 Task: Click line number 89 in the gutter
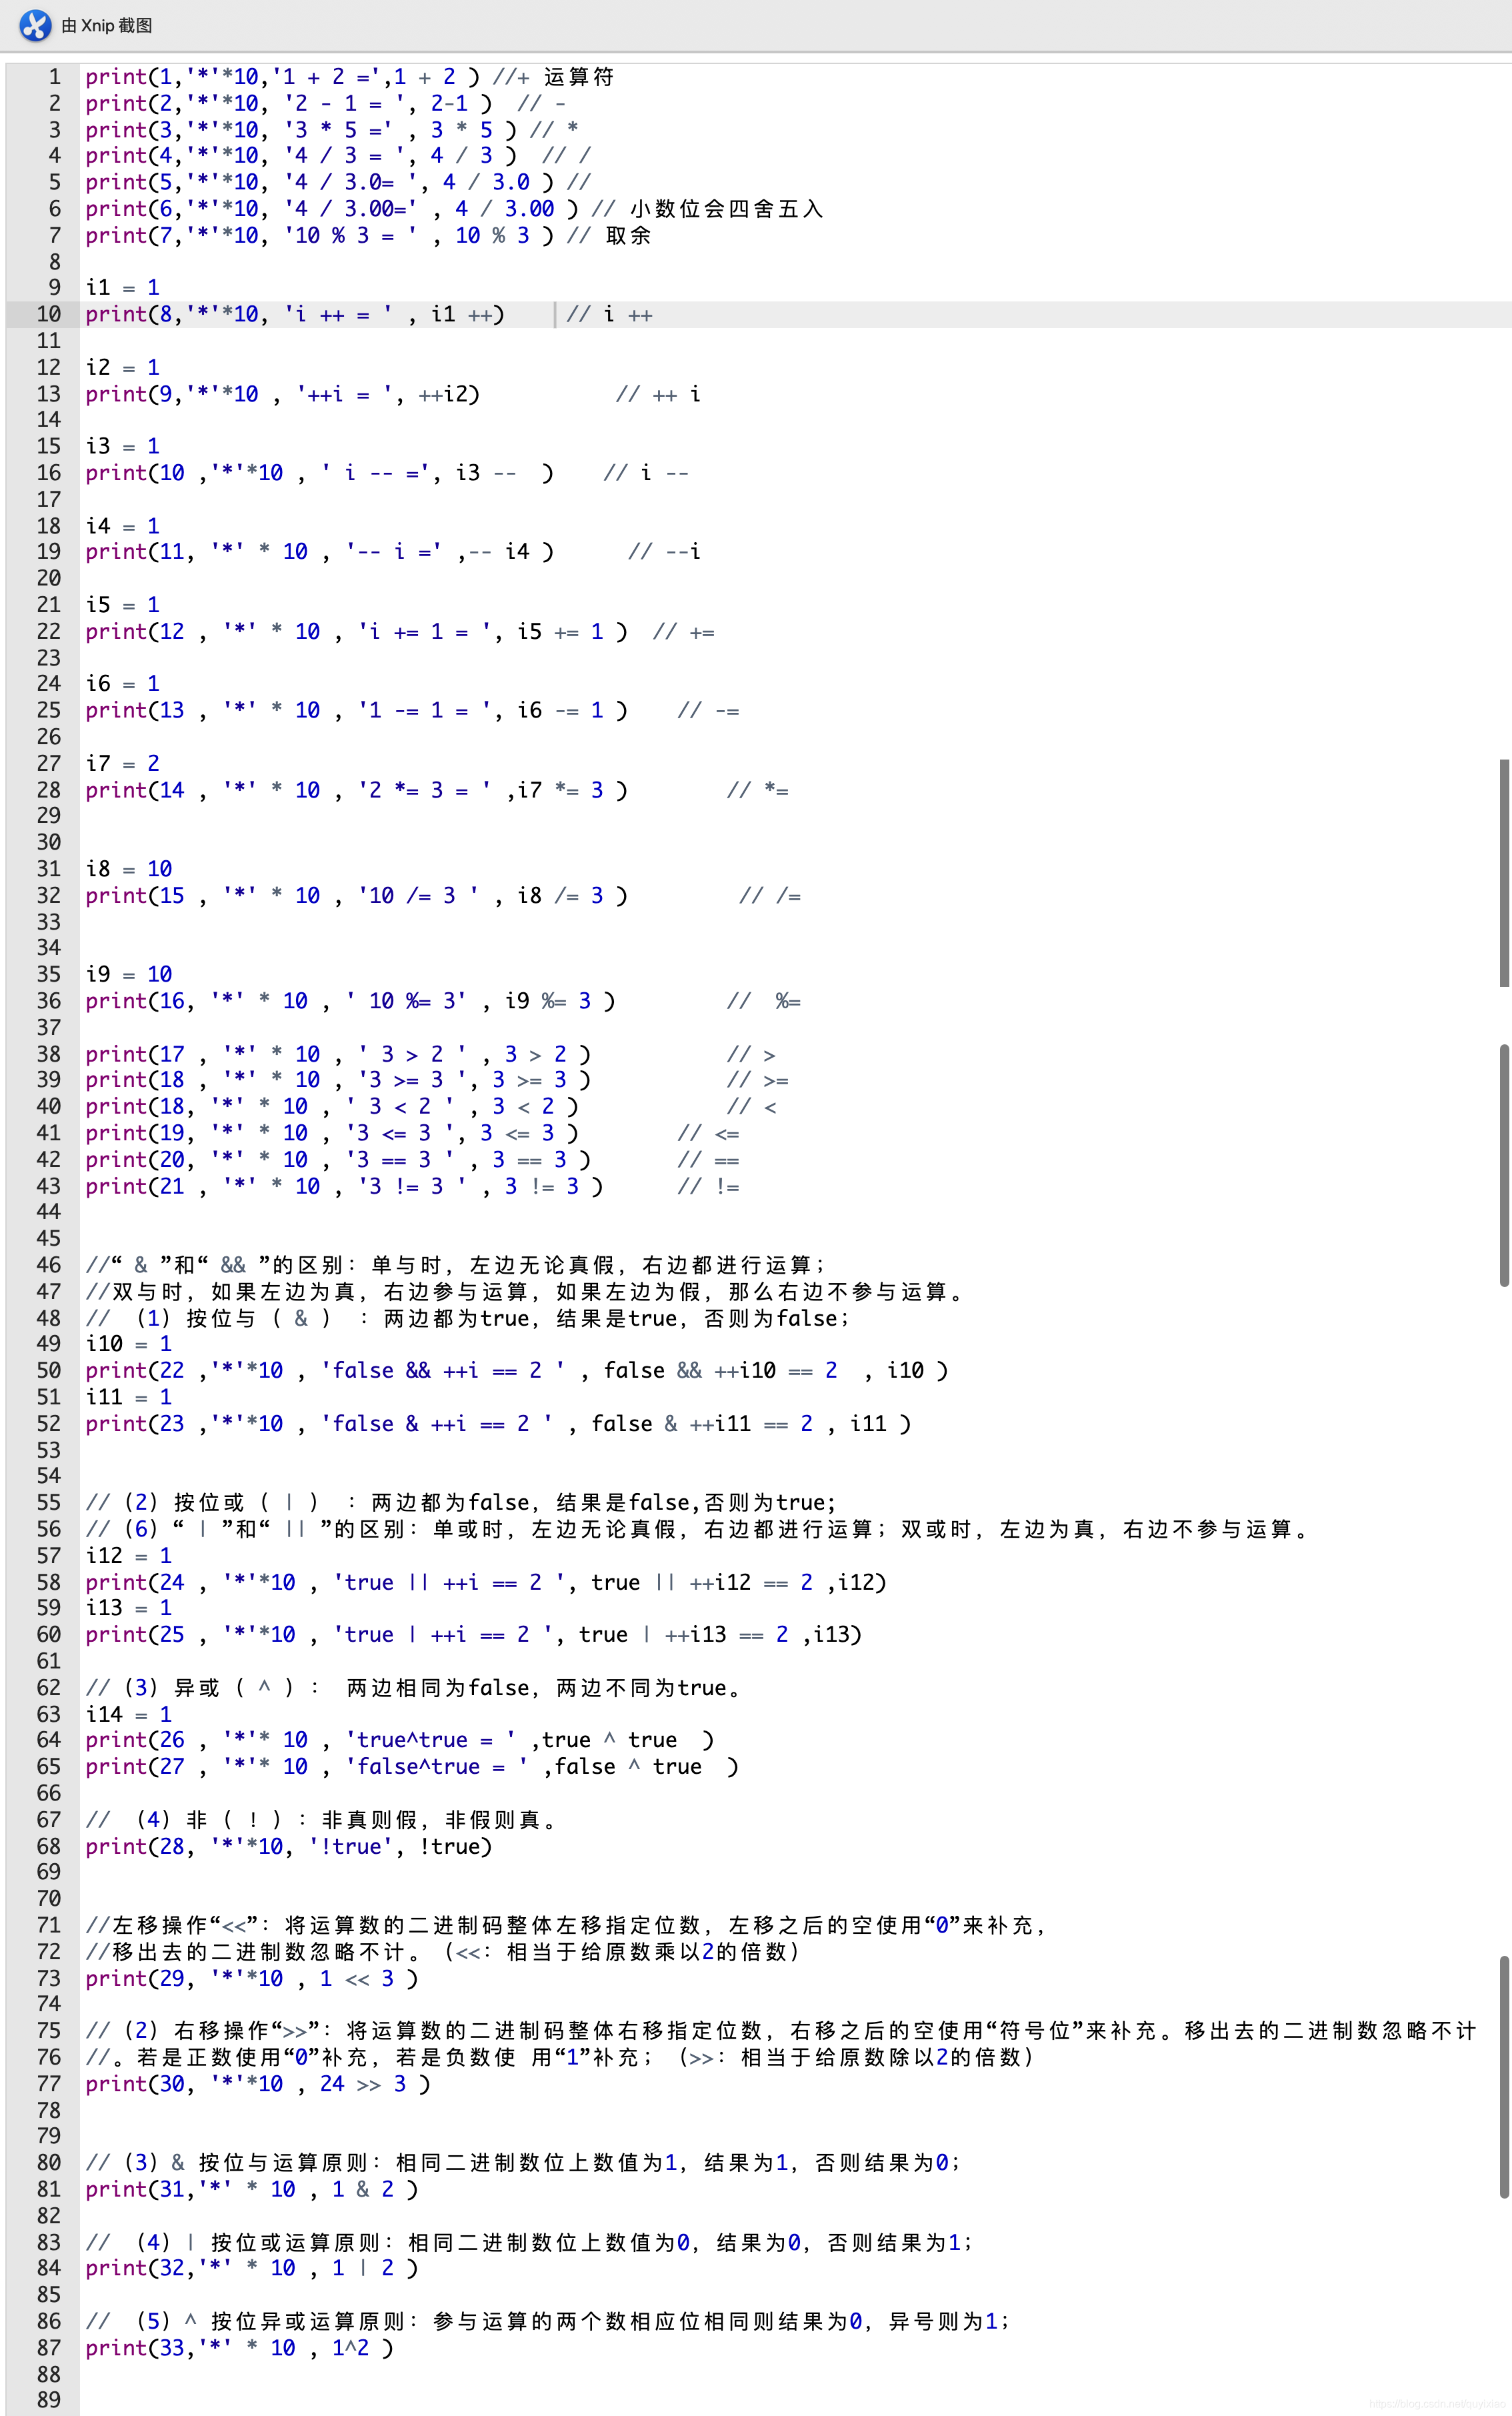coord(48,2400)
